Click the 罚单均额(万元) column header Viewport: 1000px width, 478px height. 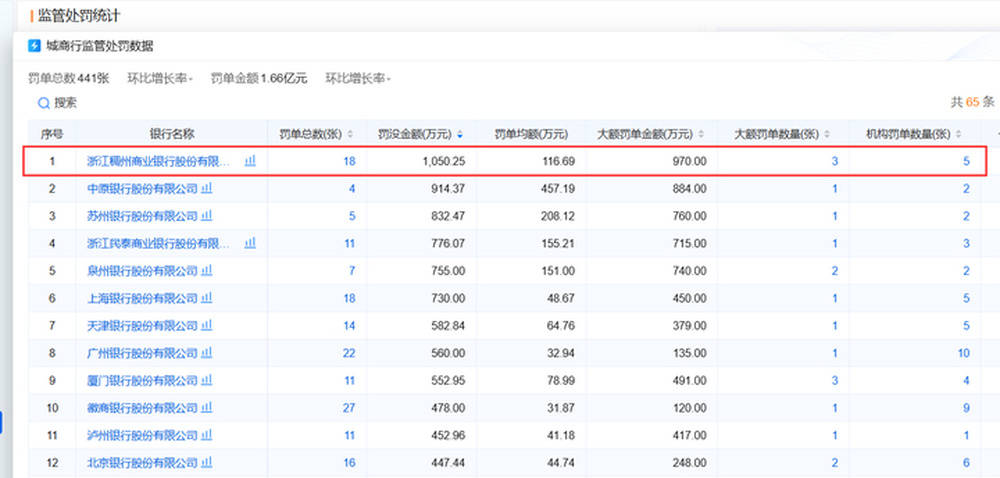tap(531, 134)
